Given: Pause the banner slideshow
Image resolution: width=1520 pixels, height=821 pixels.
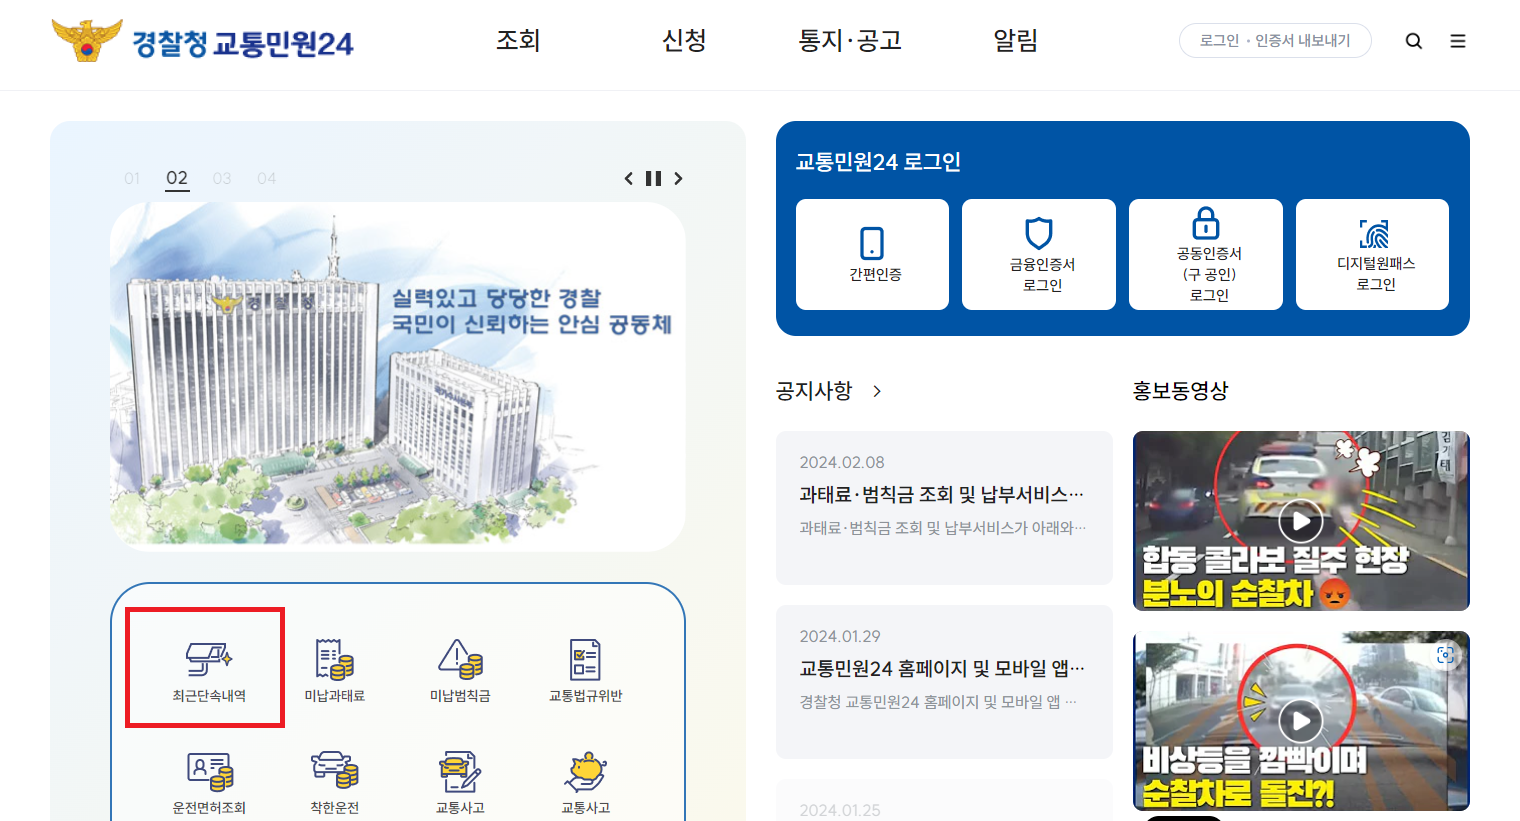Looking at the screenshot, I should (x=653, y=178).
